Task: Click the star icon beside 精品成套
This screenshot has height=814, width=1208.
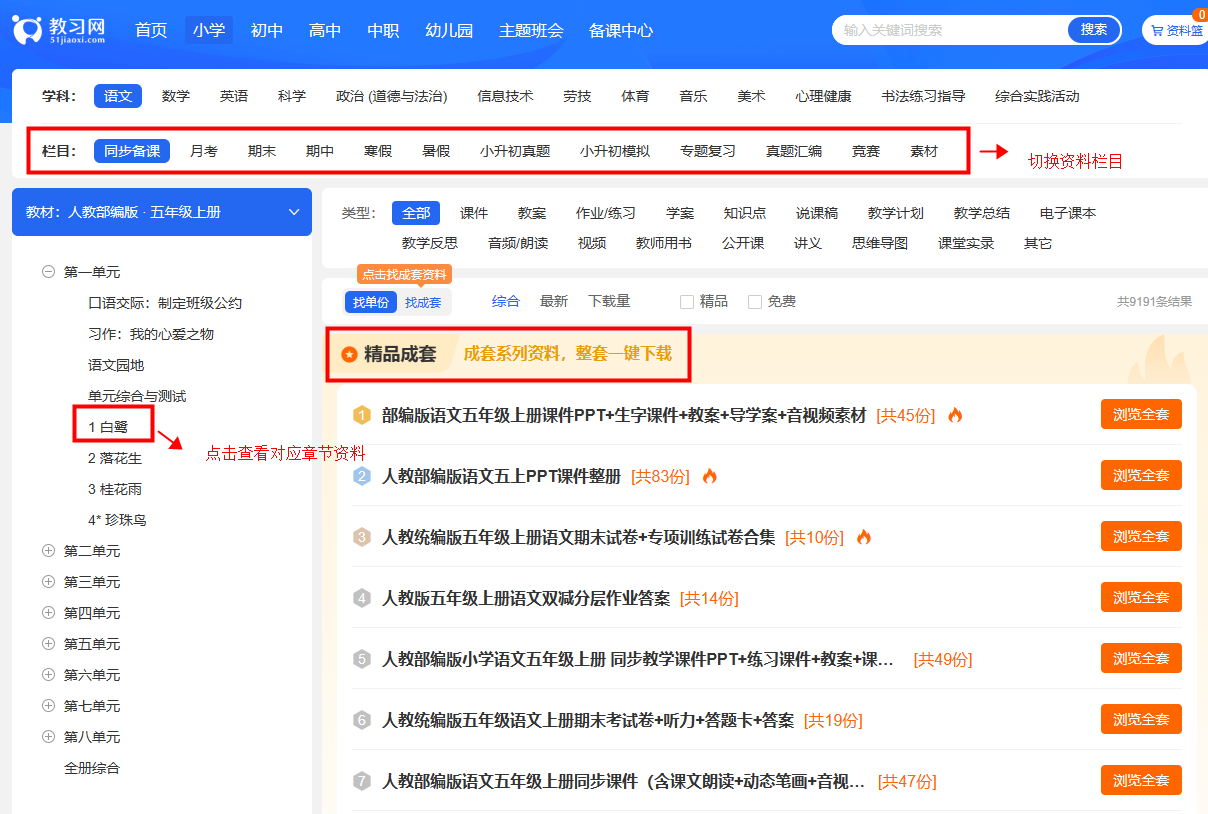Action: (349, 354)
